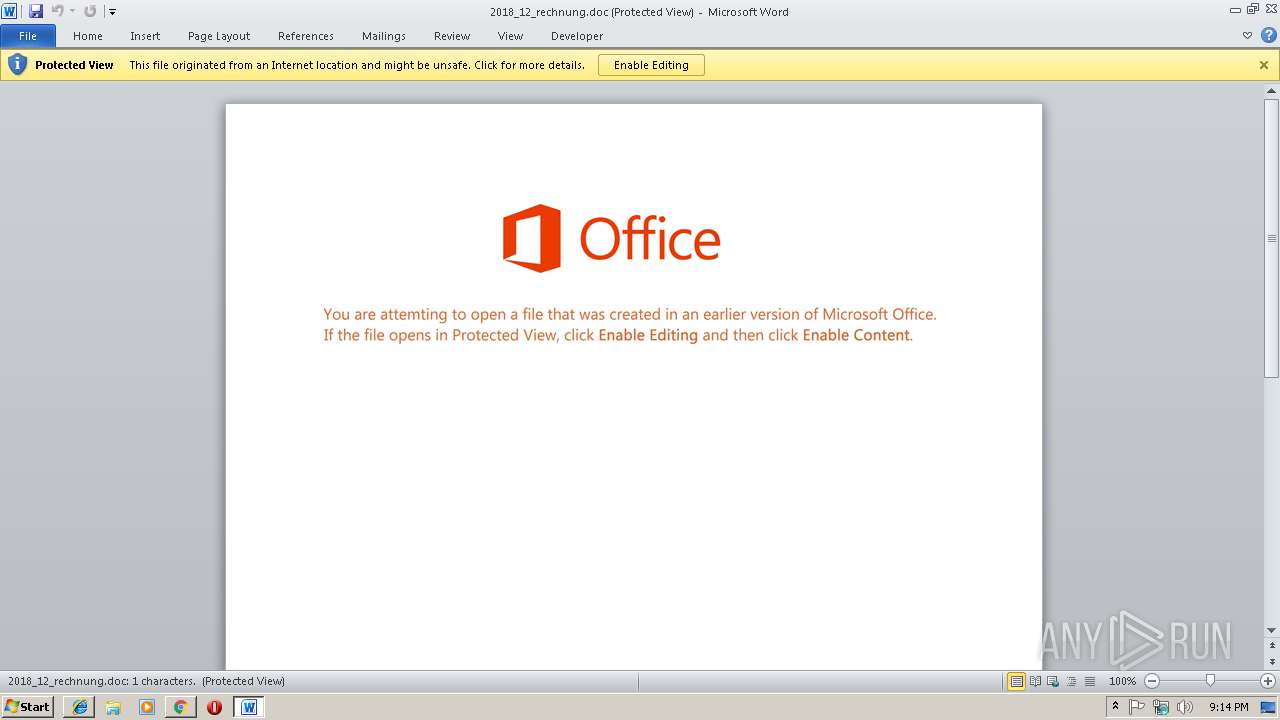Open Word Help with the question mark icon
The width and height of the screenshot is (1280, 720).
point(1268,35)
